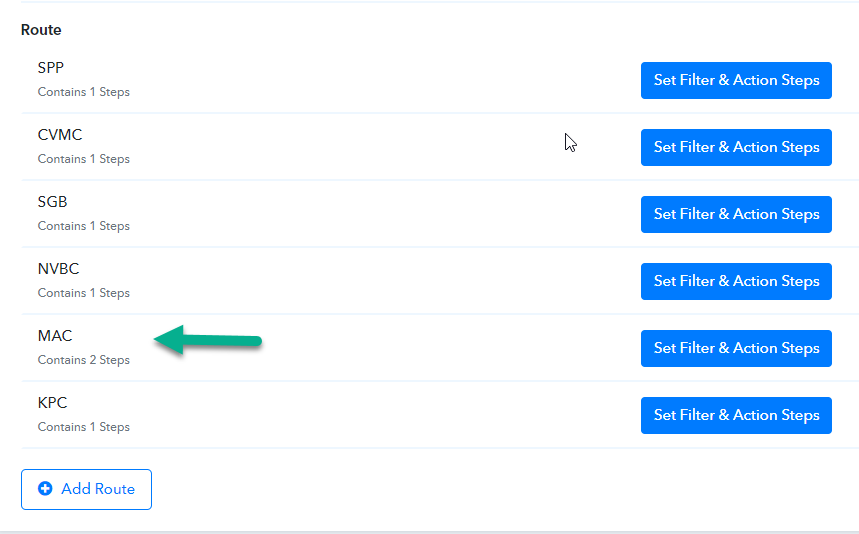
Task: Open Set Filter & Action Steps for SGB
Action: (x=736, y=214)
